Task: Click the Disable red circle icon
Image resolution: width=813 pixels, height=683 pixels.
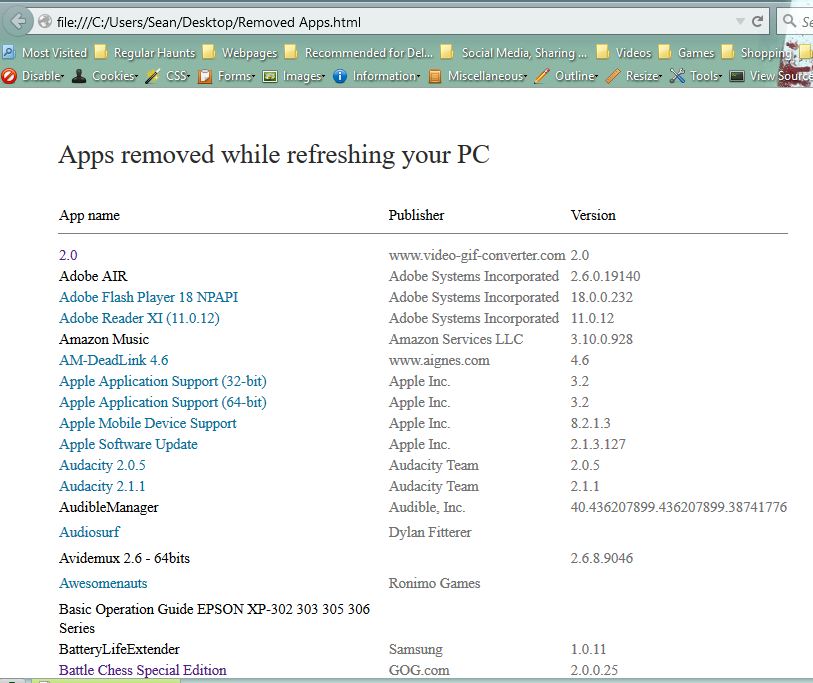Action: click(9, 76)
